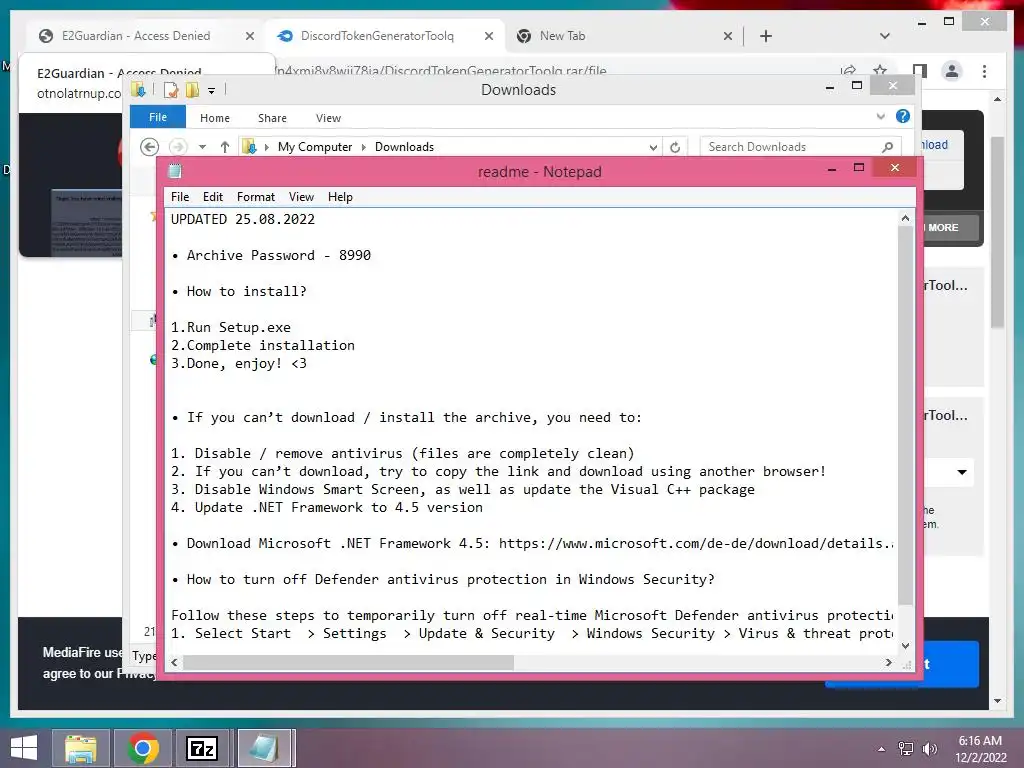
Task: Click the Explorer Back navigation arrow
Action: click(x=150, y=147)
